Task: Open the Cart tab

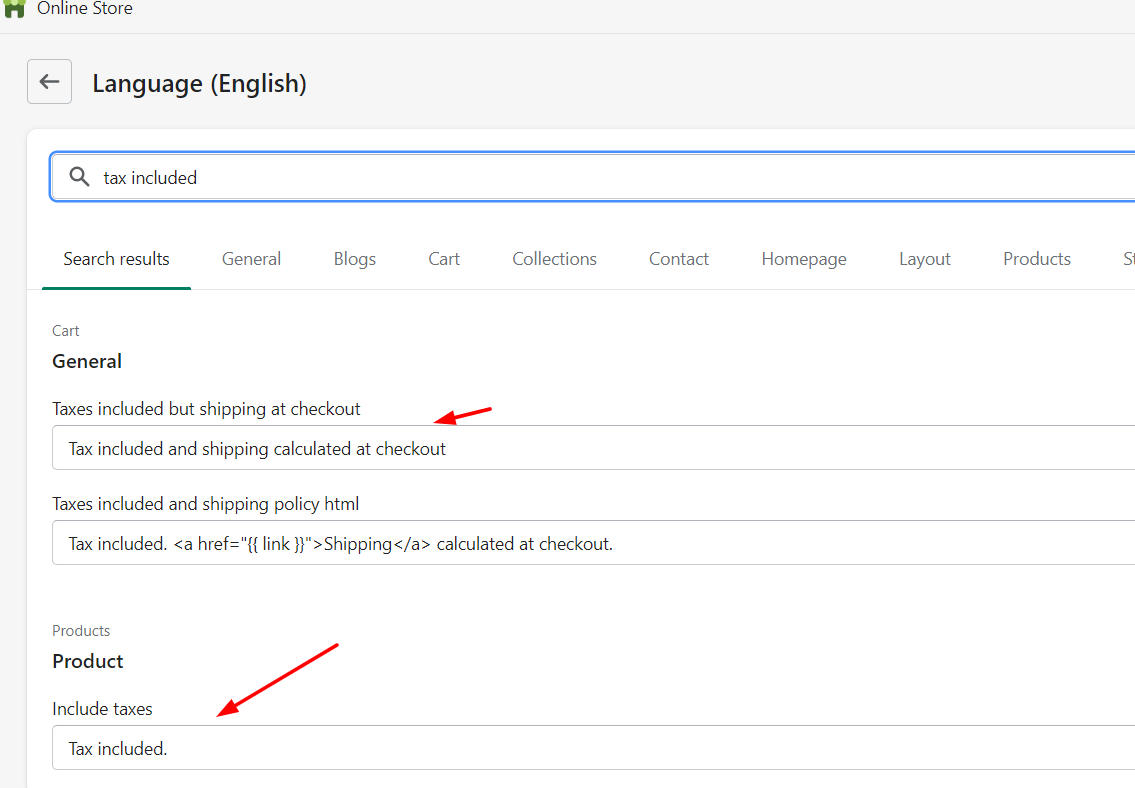Action: pyautogui.click(x=444, y=259)
